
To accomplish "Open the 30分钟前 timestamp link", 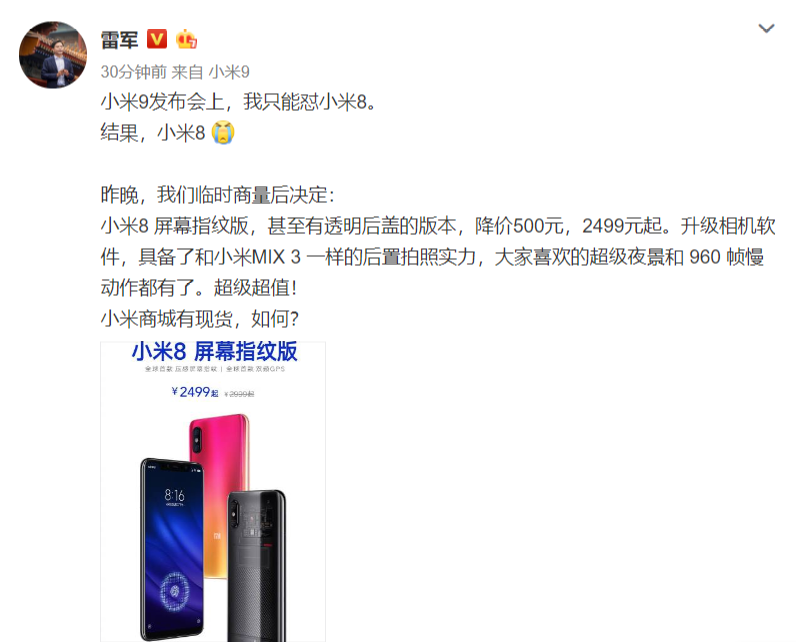I will 134,72.
